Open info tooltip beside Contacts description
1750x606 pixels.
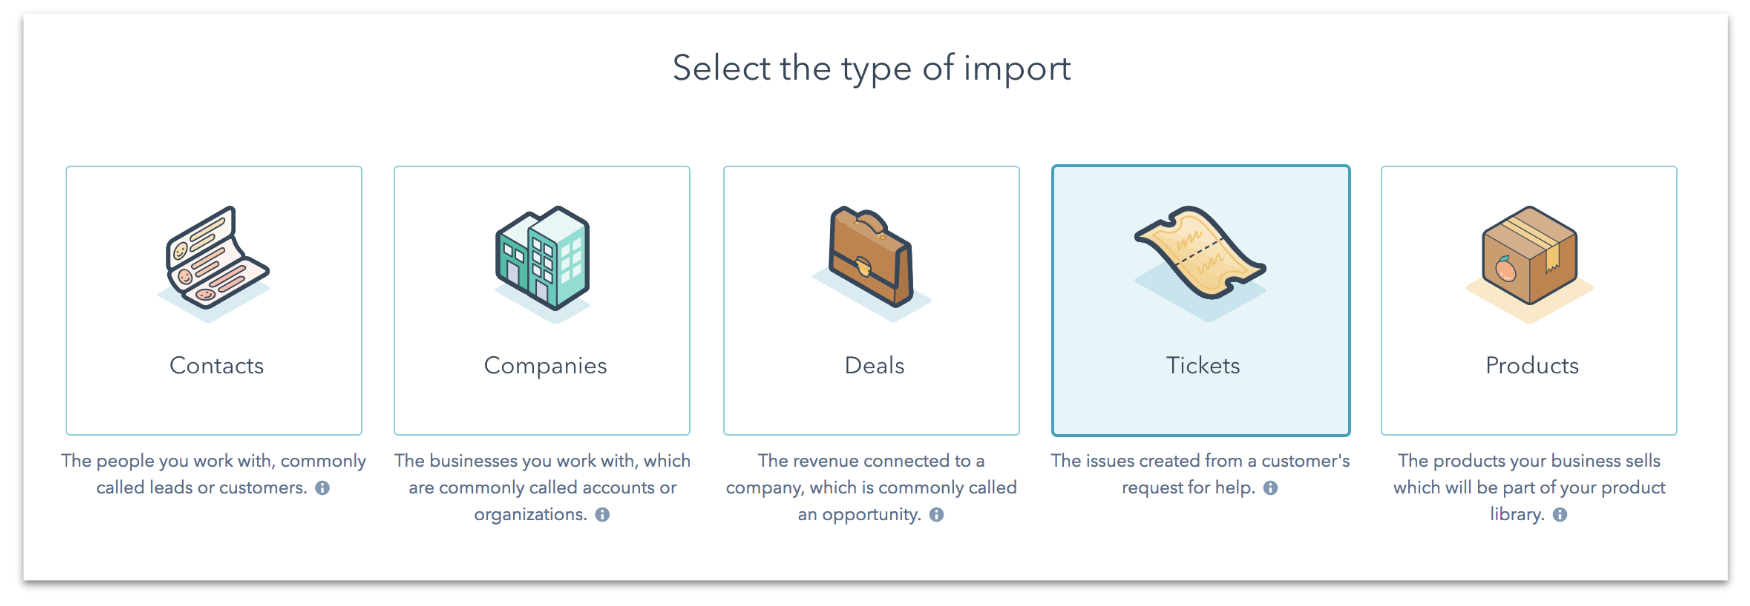coord(322,488)
